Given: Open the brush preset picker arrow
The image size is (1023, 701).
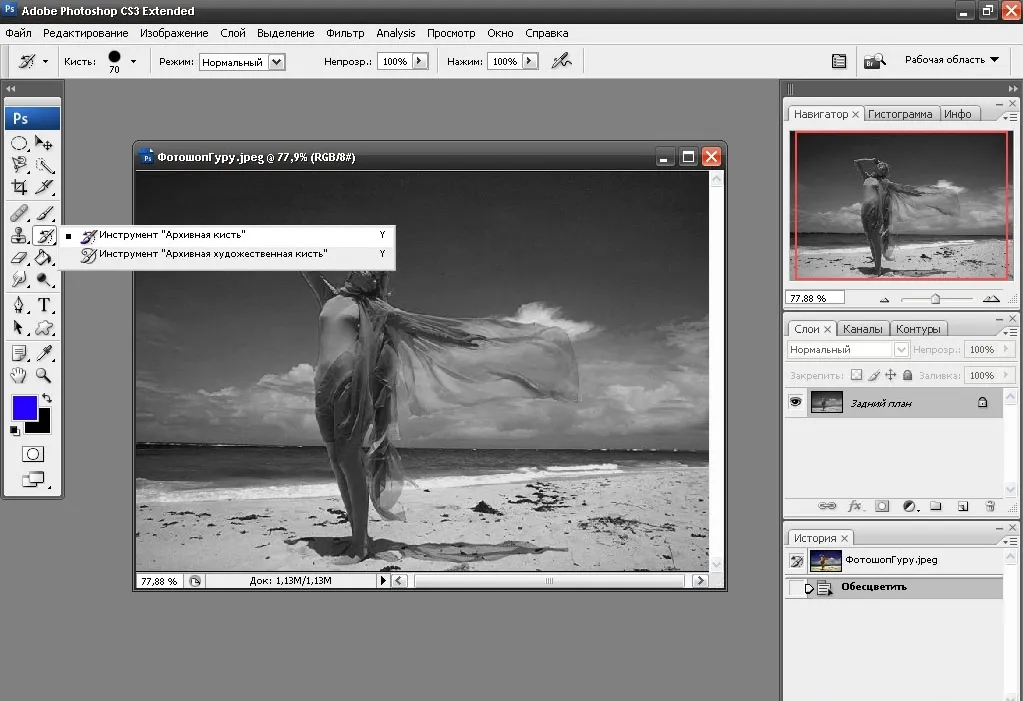Looking at the screenshot, I should click(x=133, y=61).
